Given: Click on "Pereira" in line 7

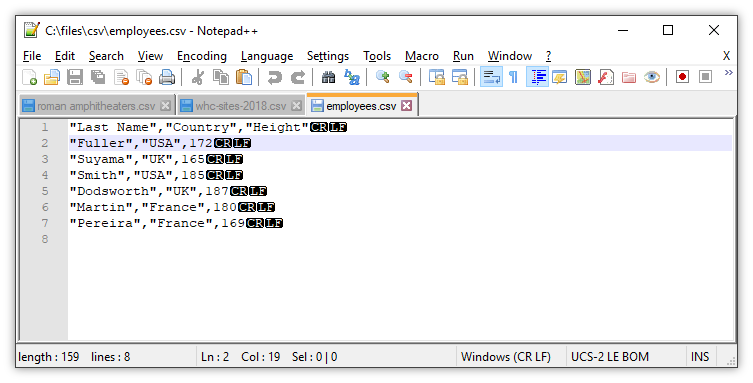Looking at the screenshot, I should point(105,223).
